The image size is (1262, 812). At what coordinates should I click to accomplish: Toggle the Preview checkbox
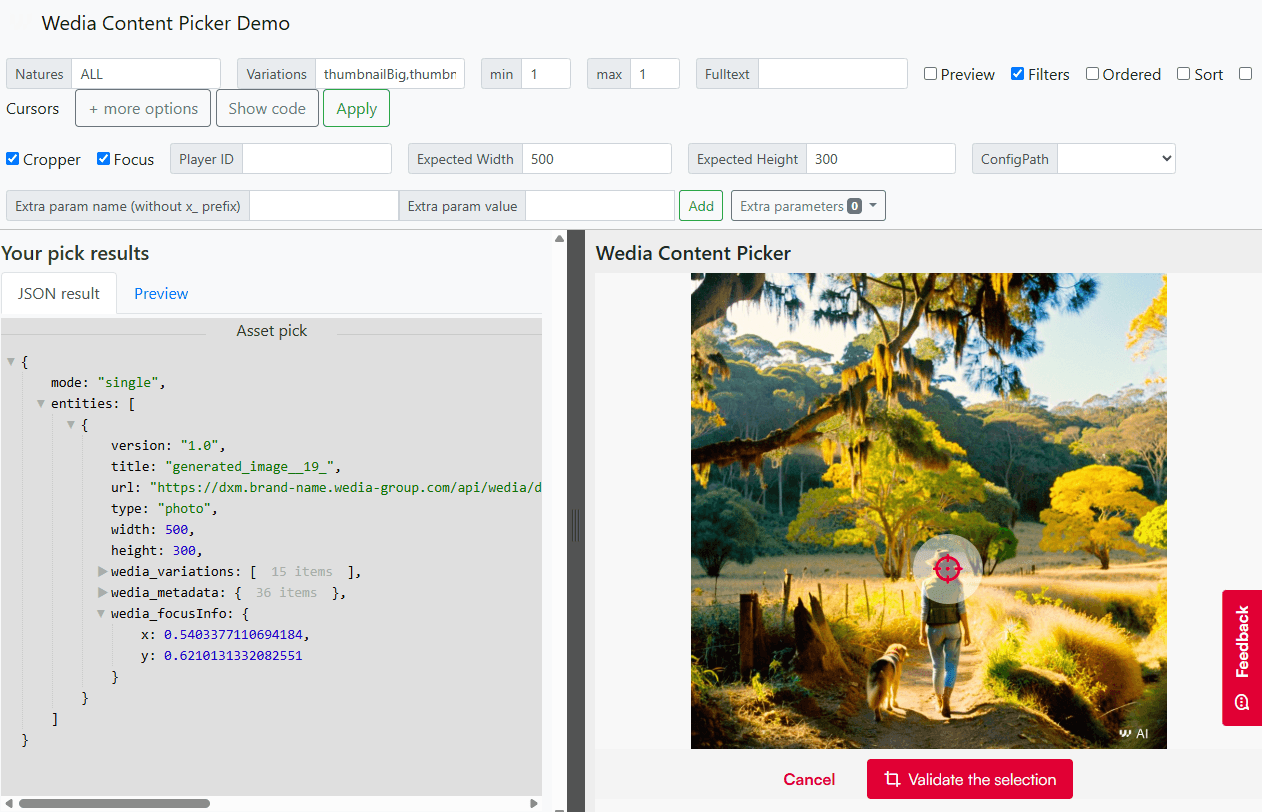tap(930, 73)
